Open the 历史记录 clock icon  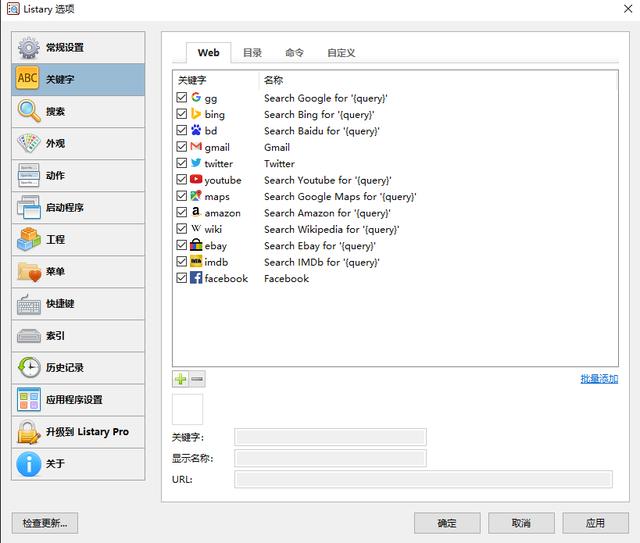(x=28, y=367)
